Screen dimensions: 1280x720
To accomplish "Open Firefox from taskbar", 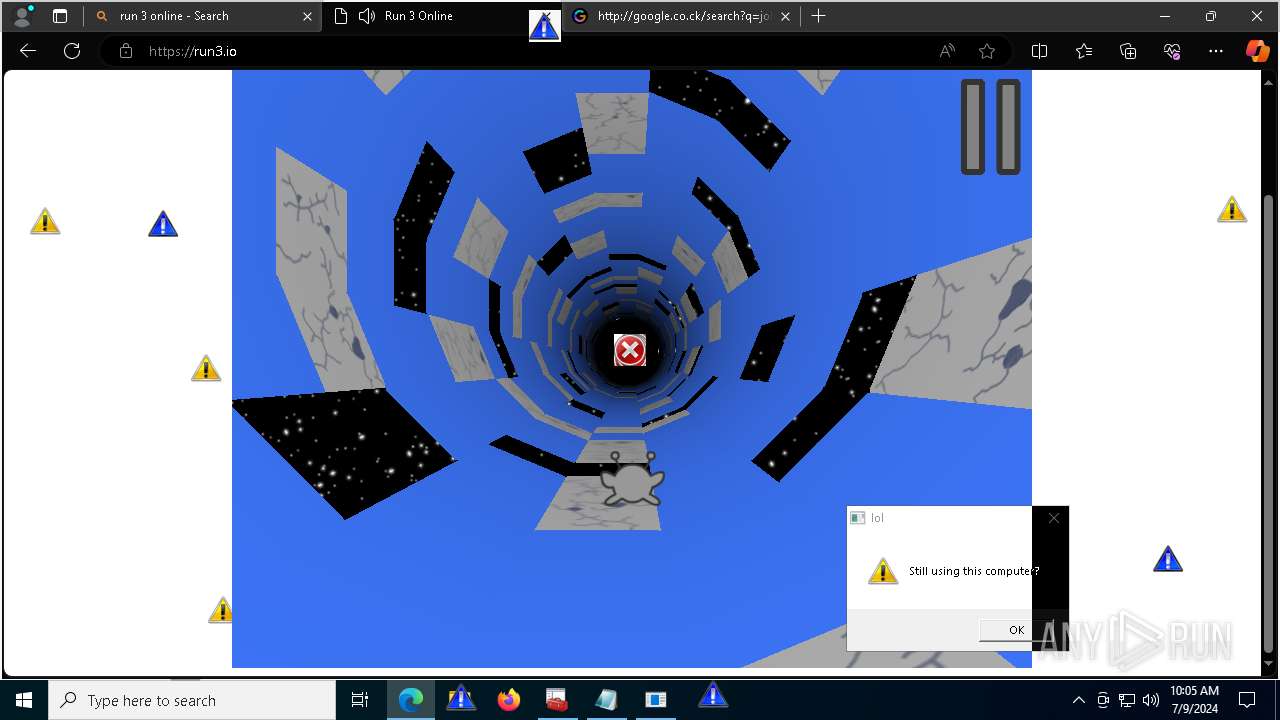I will (x=509, y=700).
